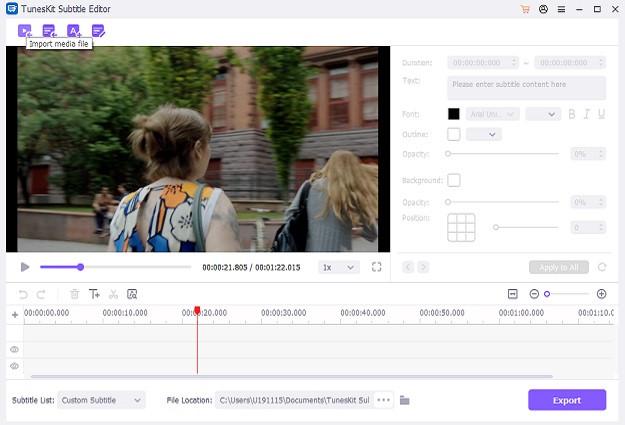The image size is (625, 425).
Task: Open the outline color swatch
Action: coord(454,134)
